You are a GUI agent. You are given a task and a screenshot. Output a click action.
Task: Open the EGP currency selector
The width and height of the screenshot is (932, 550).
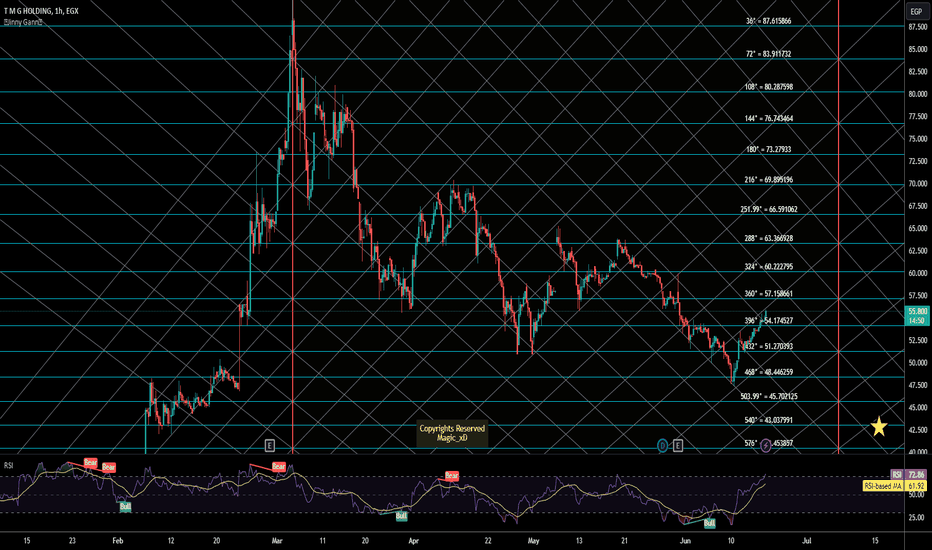pyautogui.click(x=917, y=11)
